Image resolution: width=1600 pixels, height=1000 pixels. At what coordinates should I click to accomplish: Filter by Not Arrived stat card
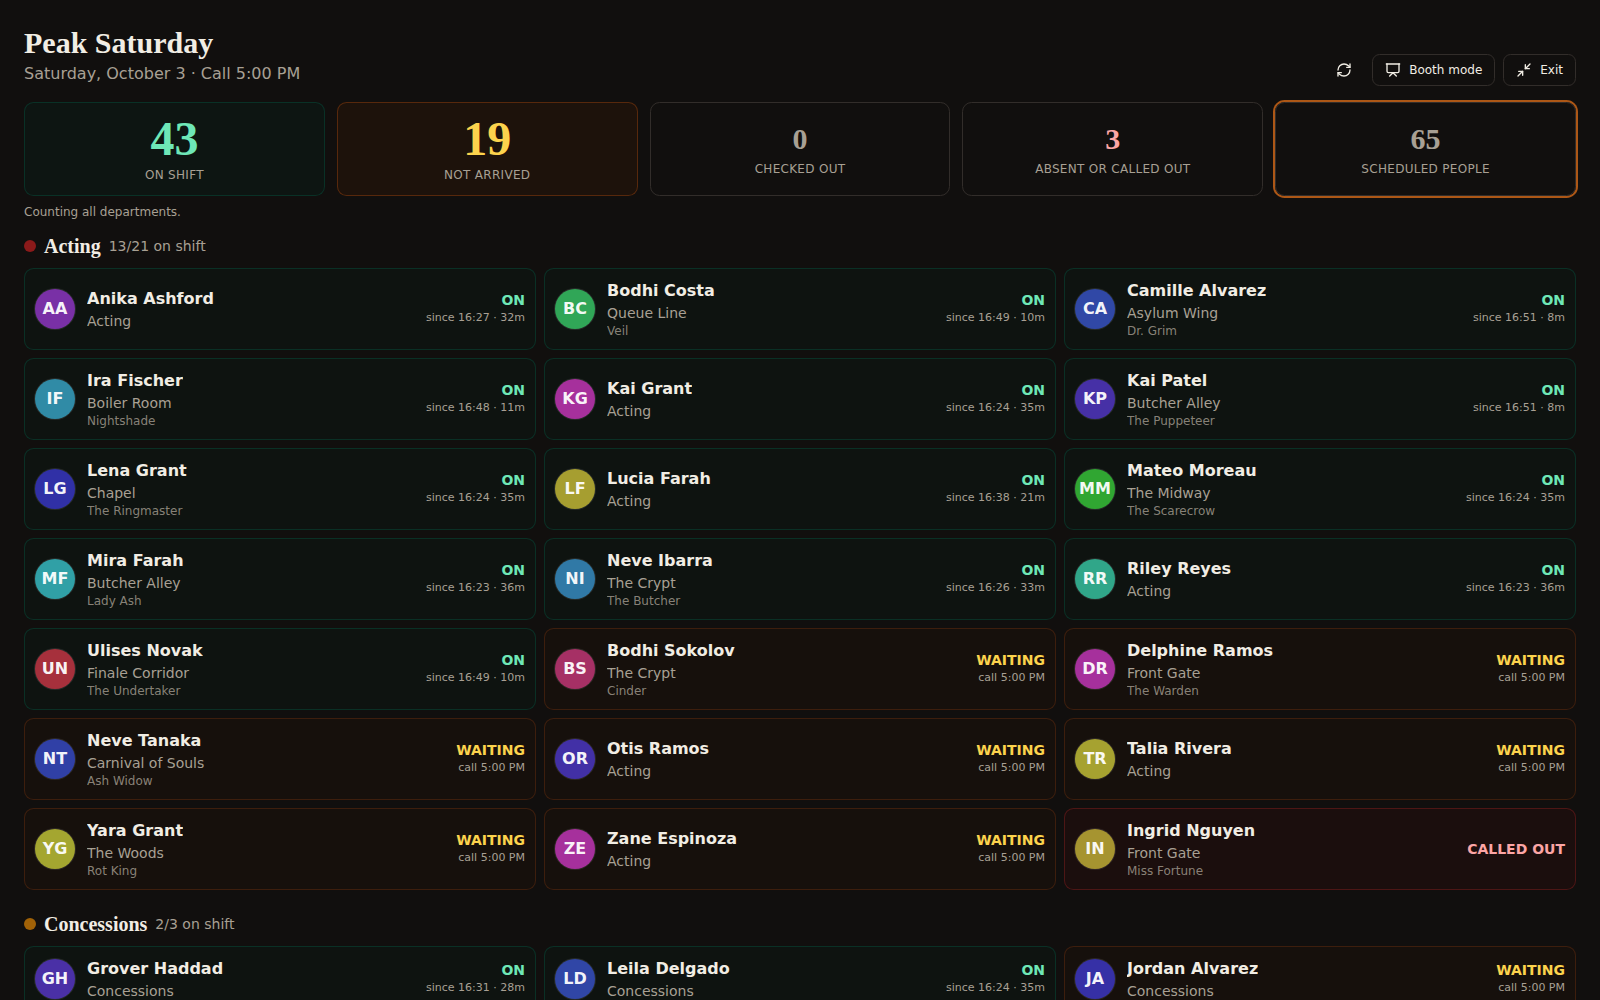(x=487, y=149)
